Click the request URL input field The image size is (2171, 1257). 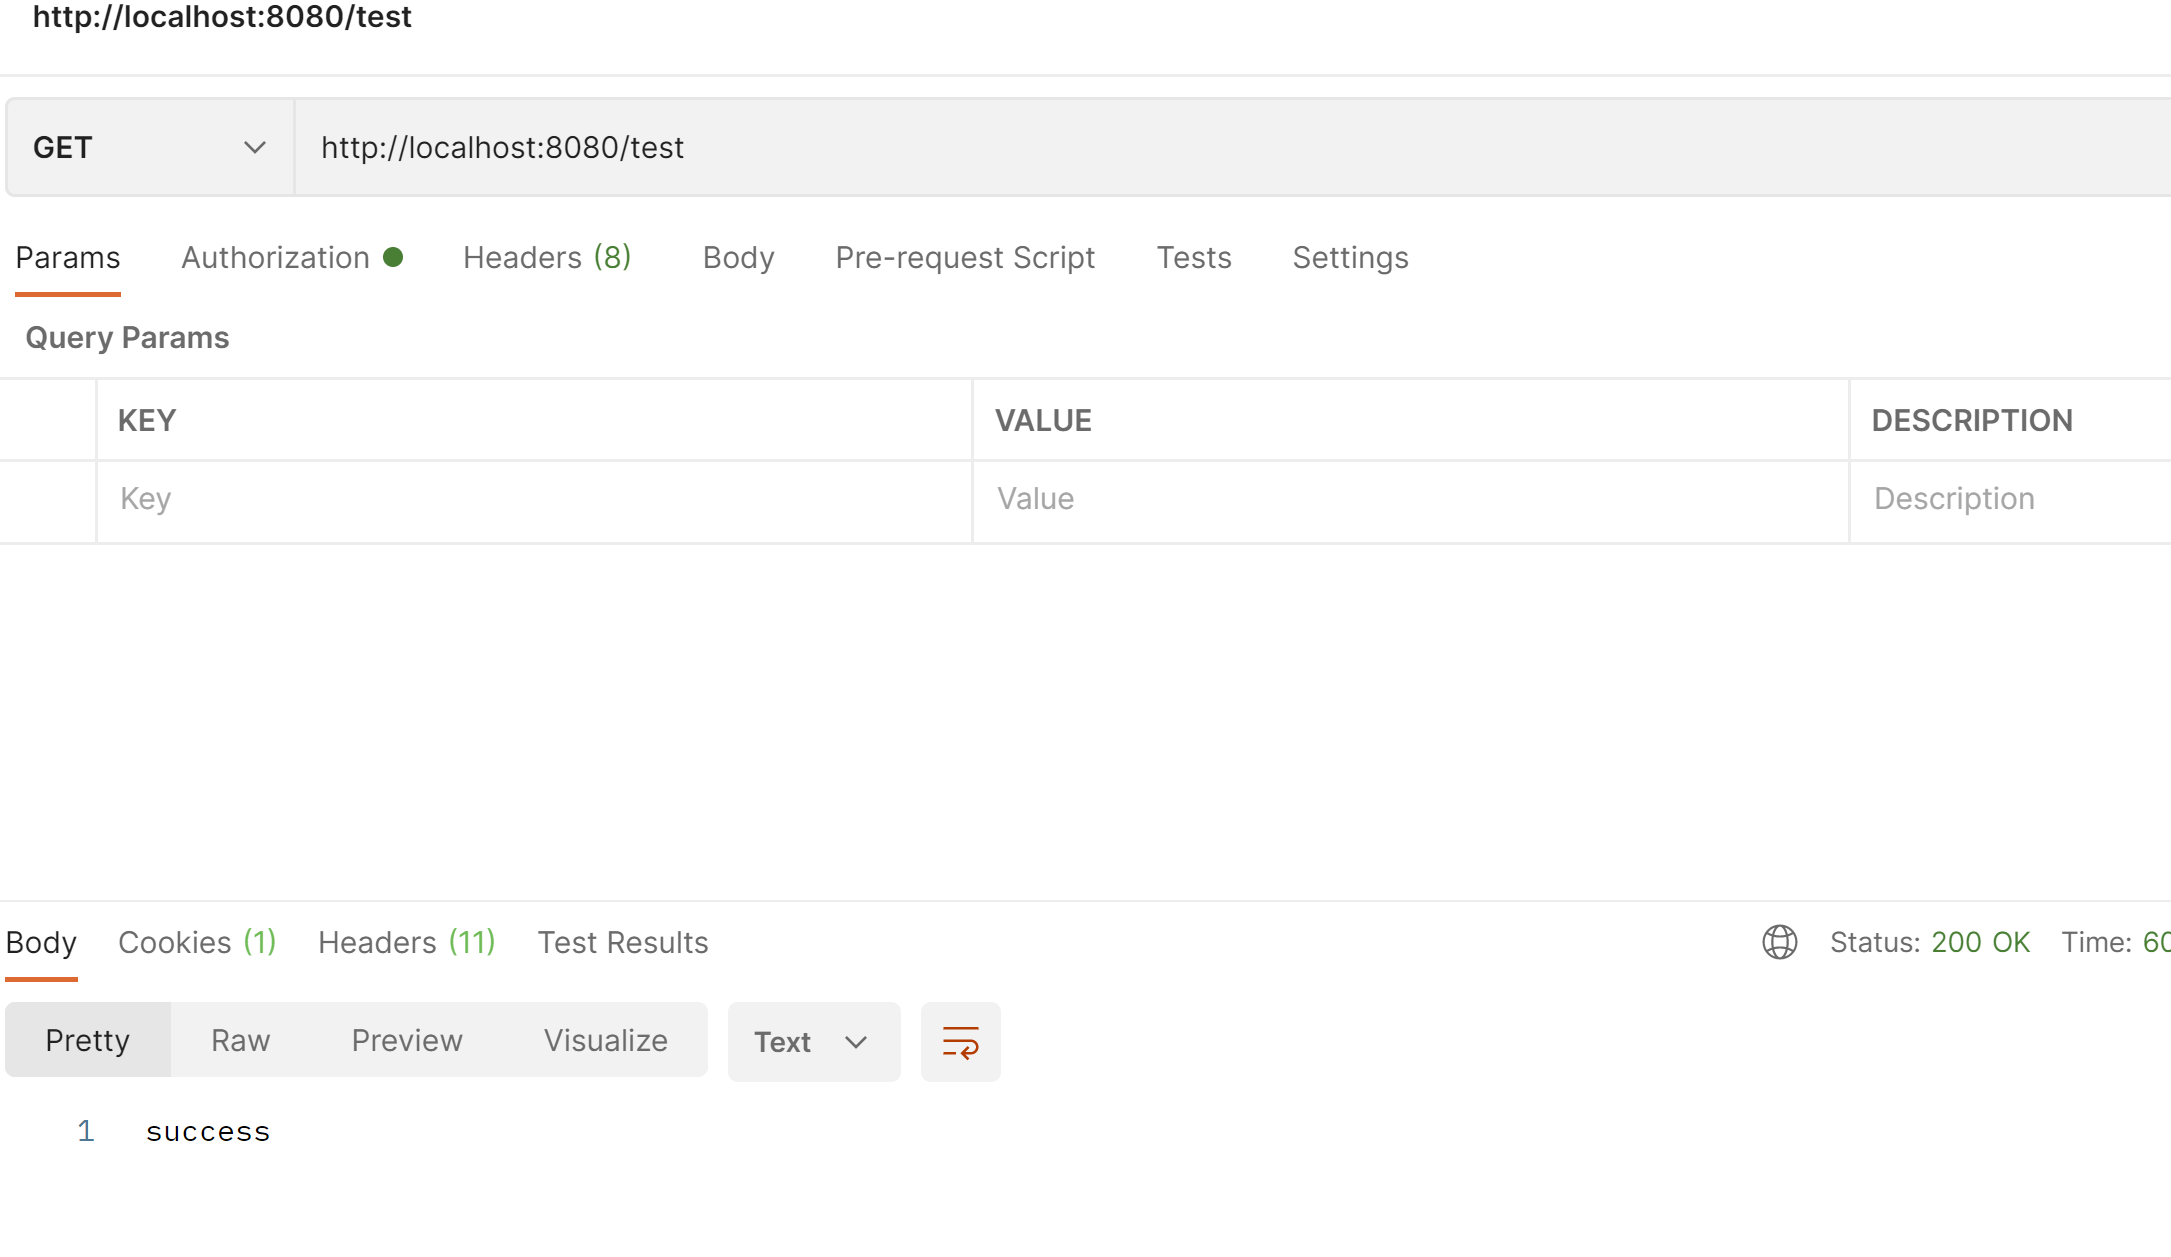(1200, 147)
